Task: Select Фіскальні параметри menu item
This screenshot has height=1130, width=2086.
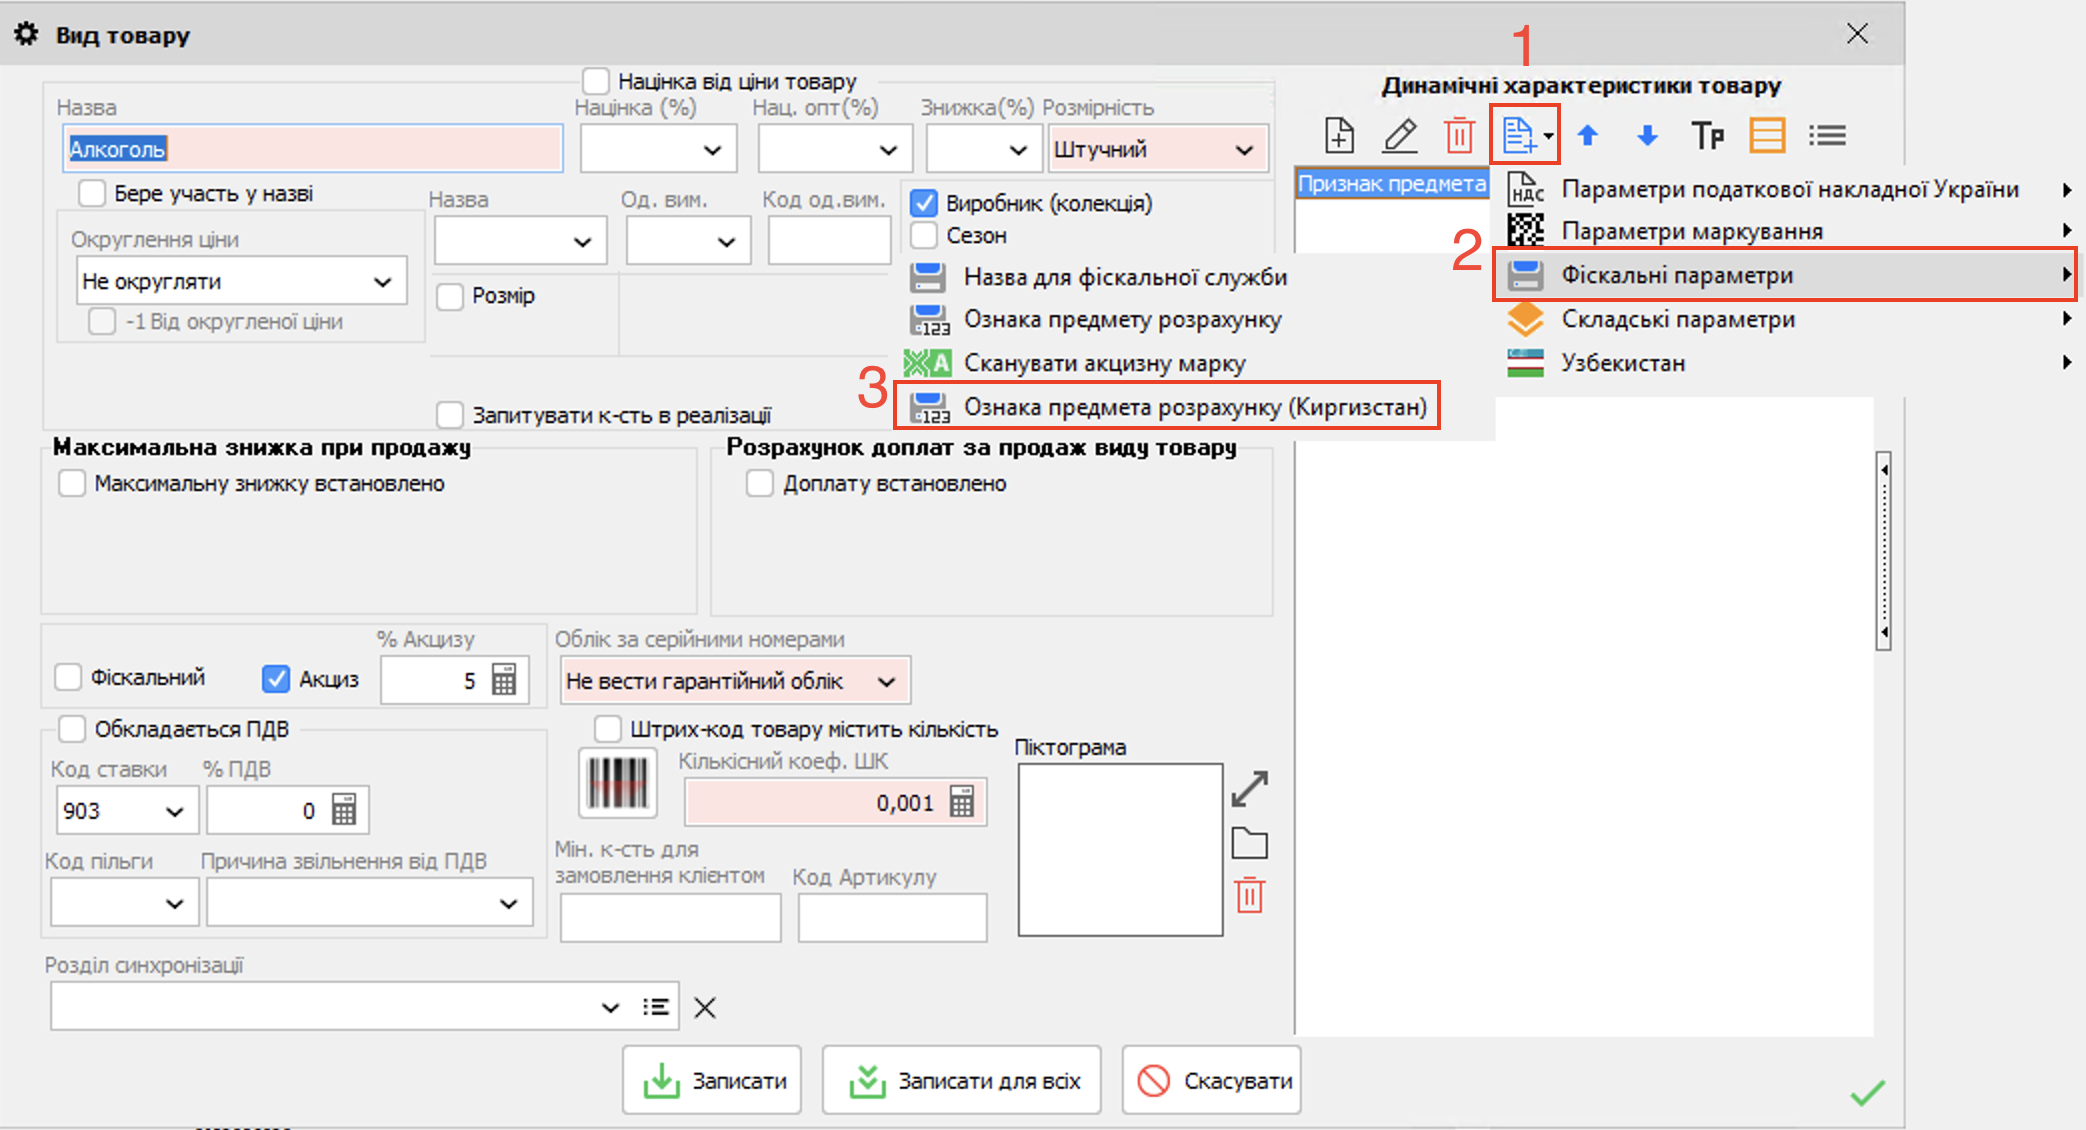Action: (1677, 275)
